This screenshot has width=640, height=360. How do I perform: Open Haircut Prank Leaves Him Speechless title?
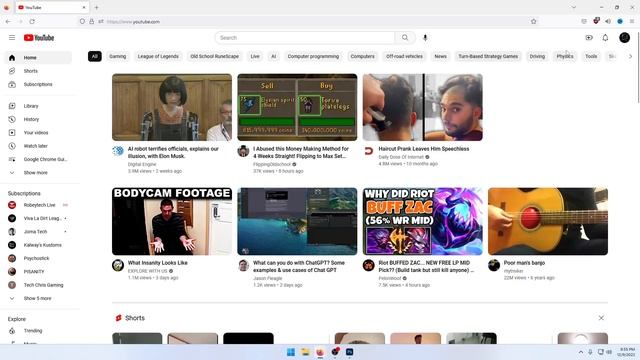pos(424,149)
